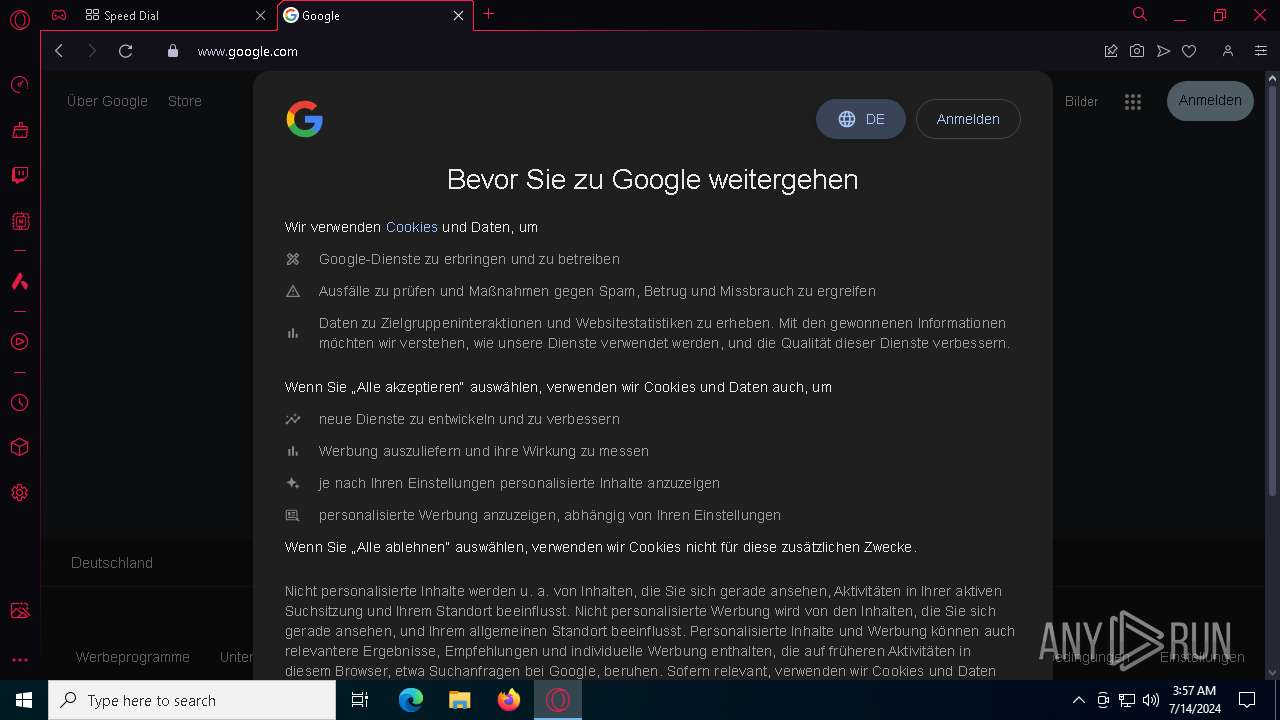Click the Einstellungen footer link
The image size is (1280, 720).
[1203, 657]
